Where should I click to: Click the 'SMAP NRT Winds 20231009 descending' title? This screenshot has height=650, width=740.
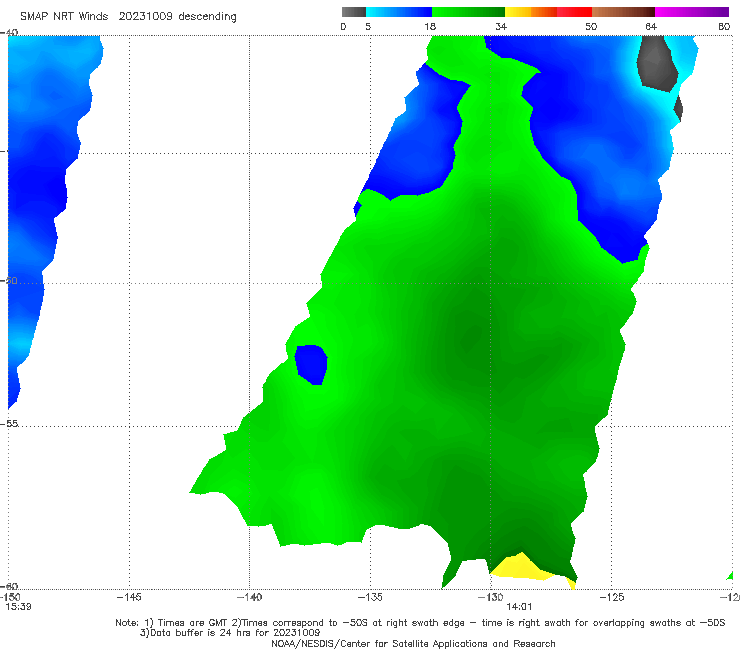128,17
